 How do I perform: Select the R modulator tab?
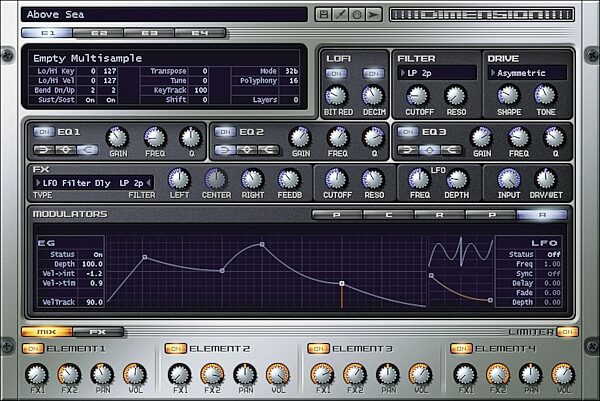click(440, 215)
